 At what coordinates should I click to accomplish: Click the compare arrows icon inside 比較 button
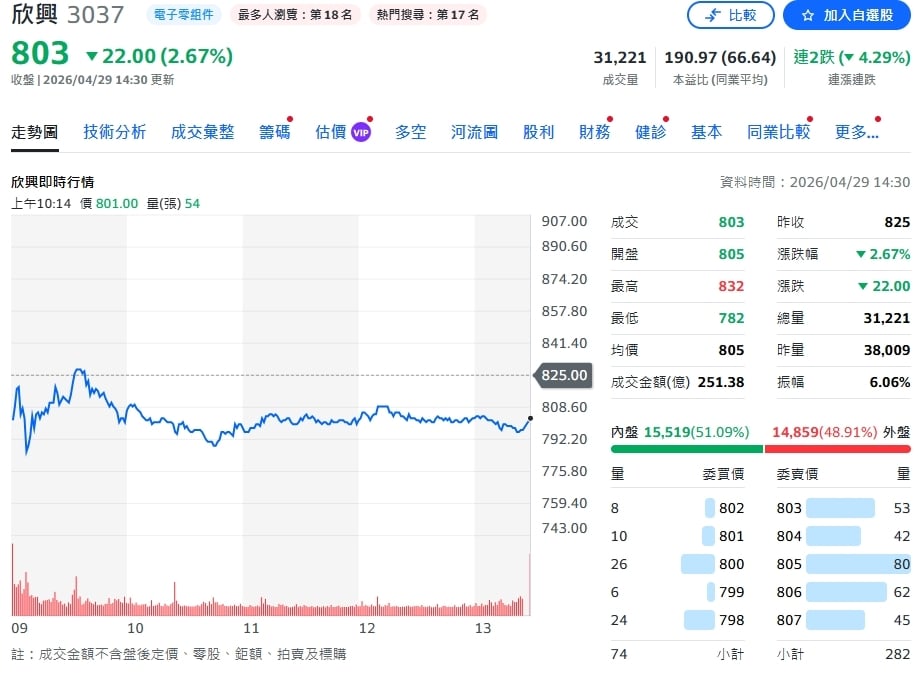pos(712,15)
